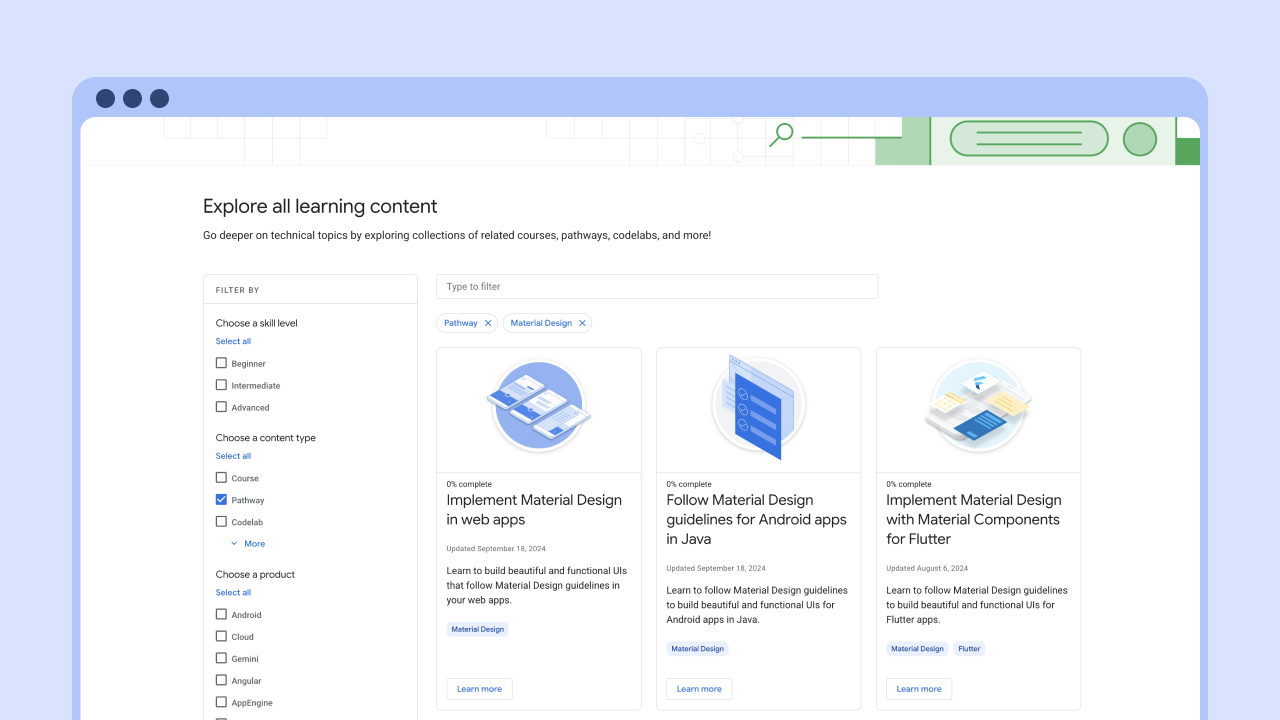Enable the Android product filter

coord(220,614)
